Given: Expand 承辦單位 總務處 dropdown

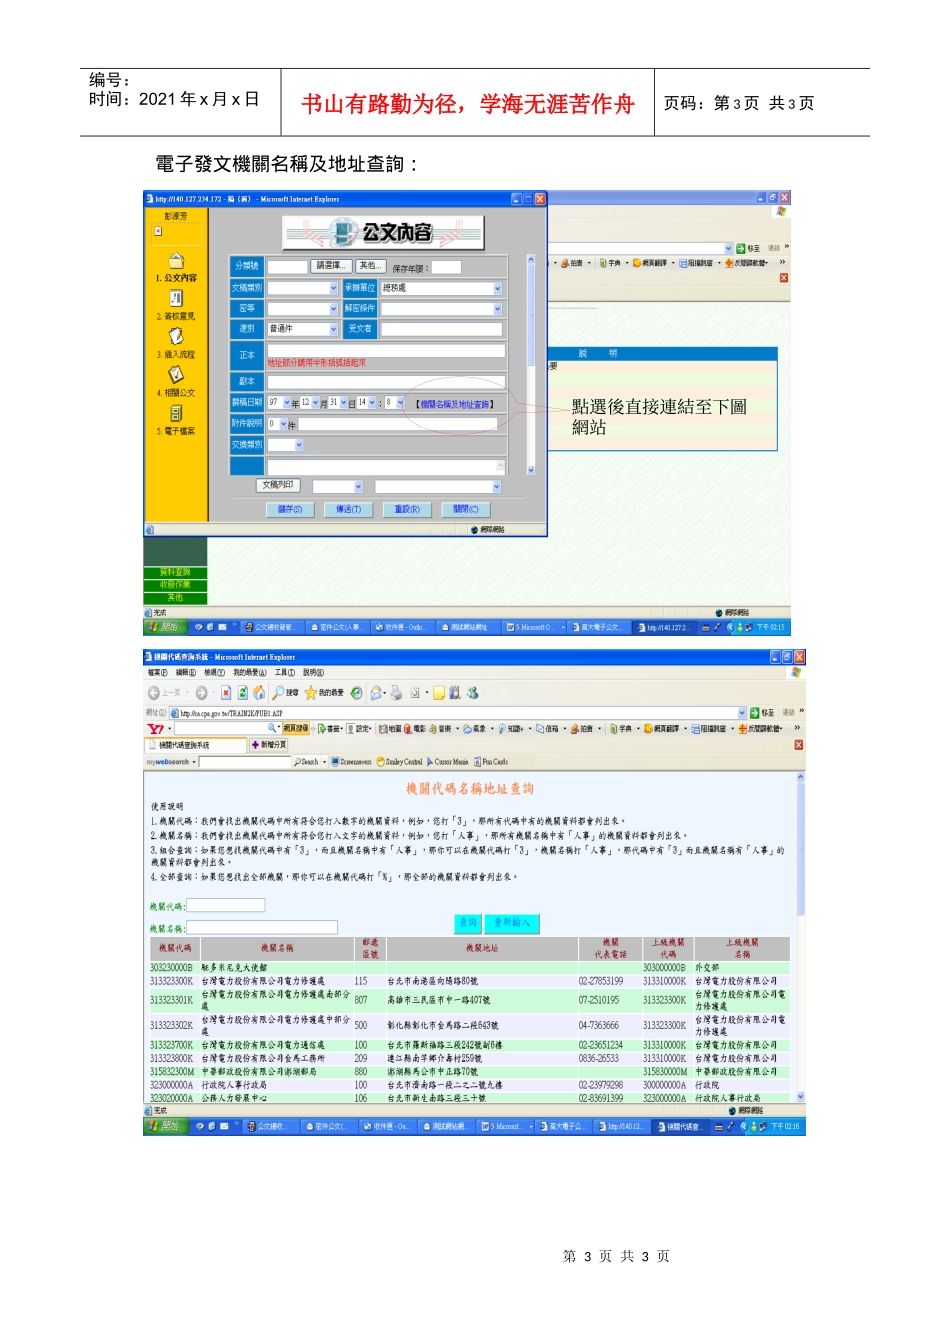Looking at the screenshot, I should click(x=497, y=288).
